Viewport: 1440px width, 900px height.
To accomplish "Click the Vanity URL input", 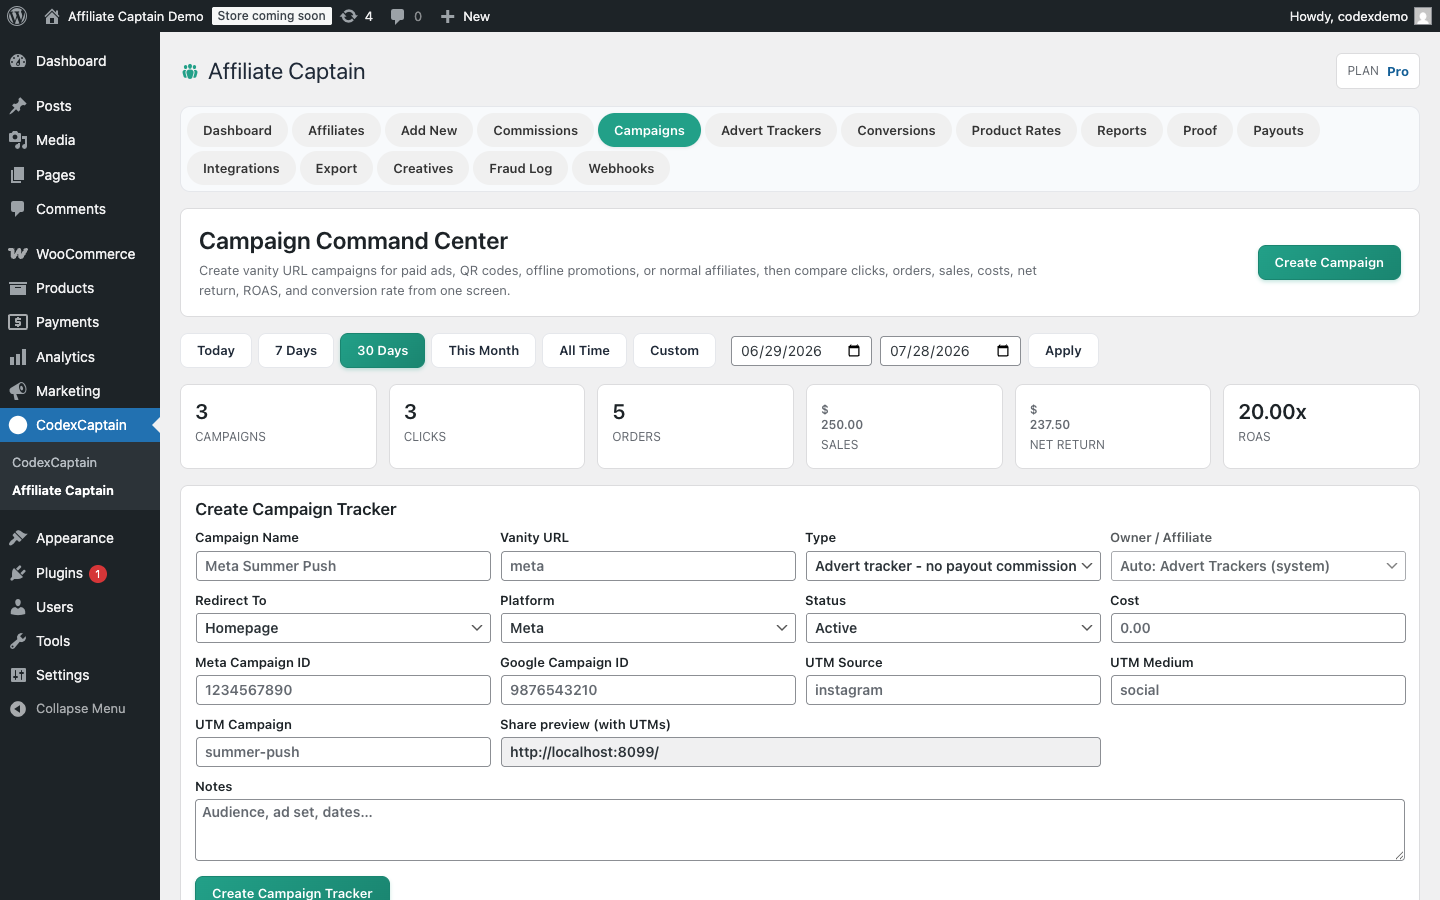I will point(648,566).
